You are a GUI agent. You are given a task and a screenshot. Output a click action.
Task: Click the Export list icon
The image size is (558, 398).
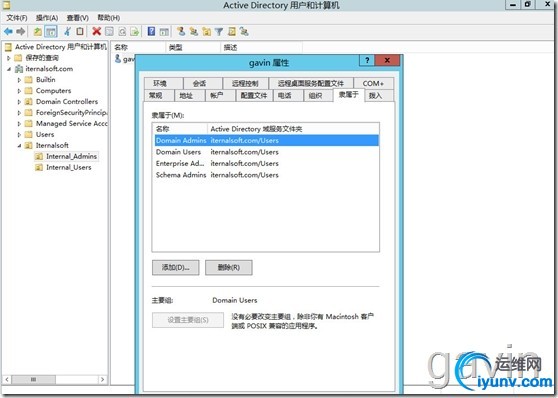pos(135,32)
